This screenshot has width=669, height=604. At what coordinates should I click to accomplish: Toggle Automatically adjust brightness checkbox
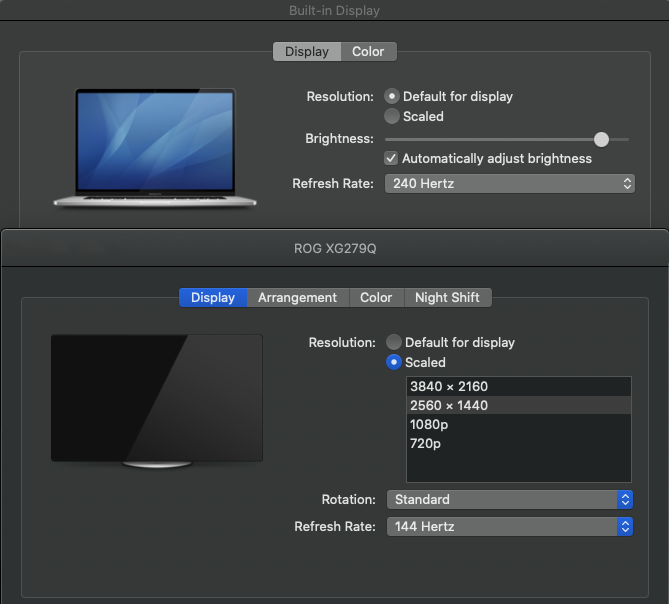point(393,159)
